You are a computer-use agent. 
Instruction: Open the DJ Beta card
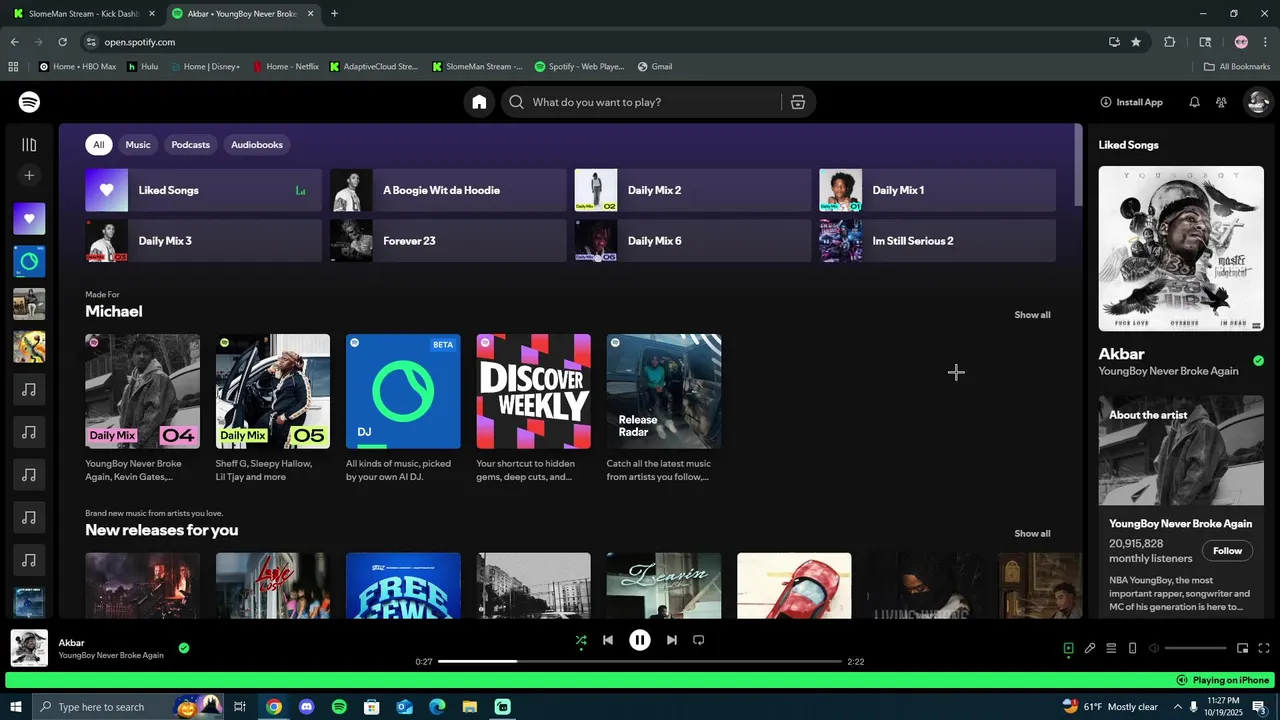click(x=403, y=391)
